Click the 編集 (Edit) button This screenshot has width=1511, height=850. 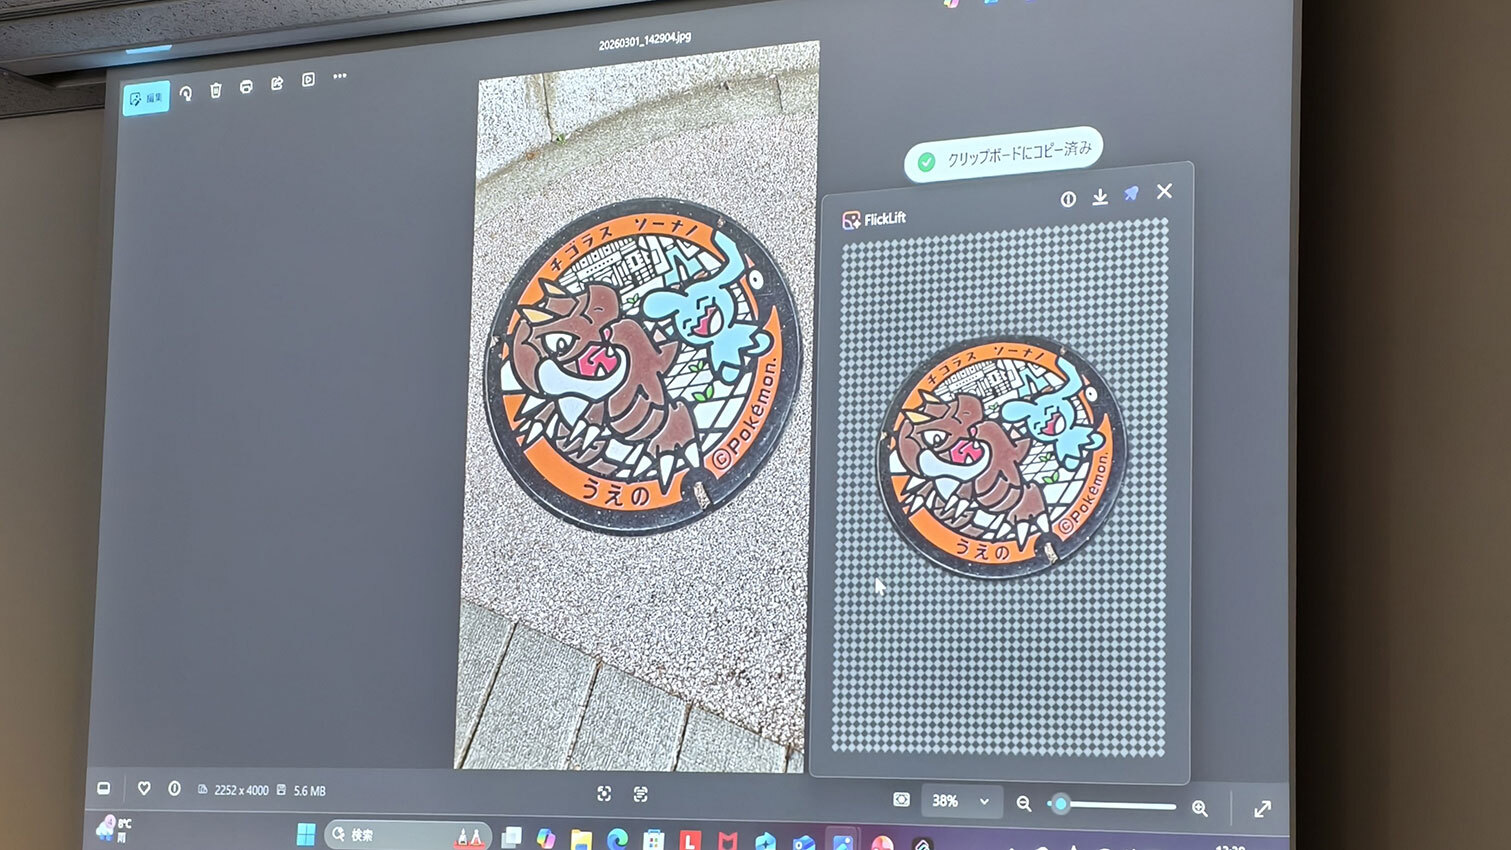pyautogui.click(x=146, y=98)
